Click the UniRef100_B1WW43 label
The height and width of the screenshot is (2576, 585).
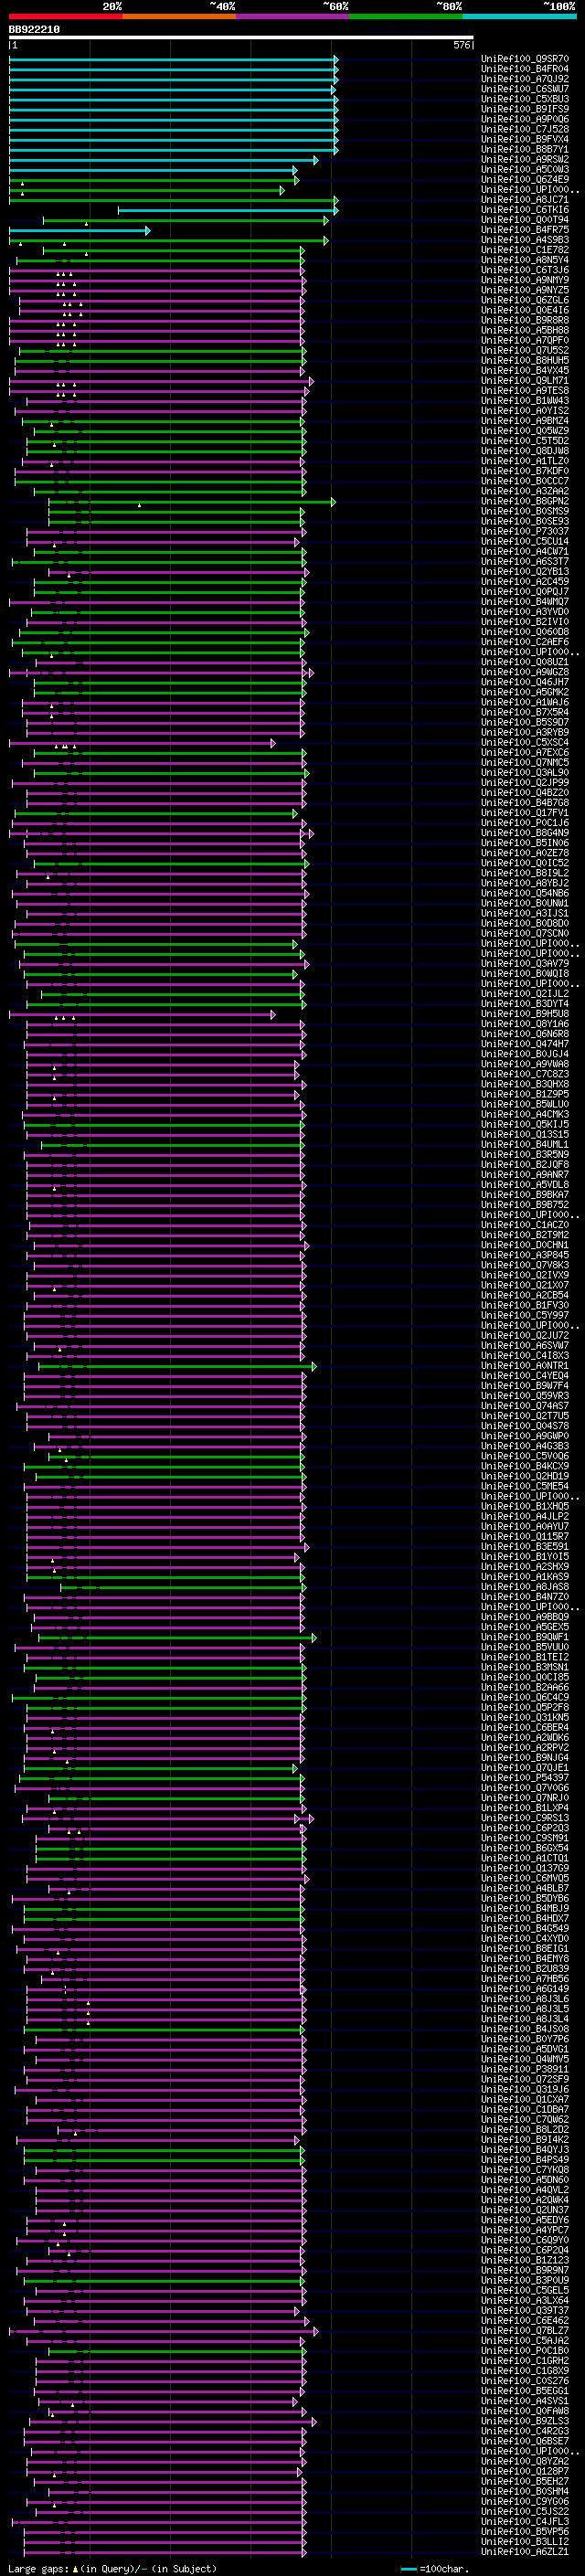(525, 401)
